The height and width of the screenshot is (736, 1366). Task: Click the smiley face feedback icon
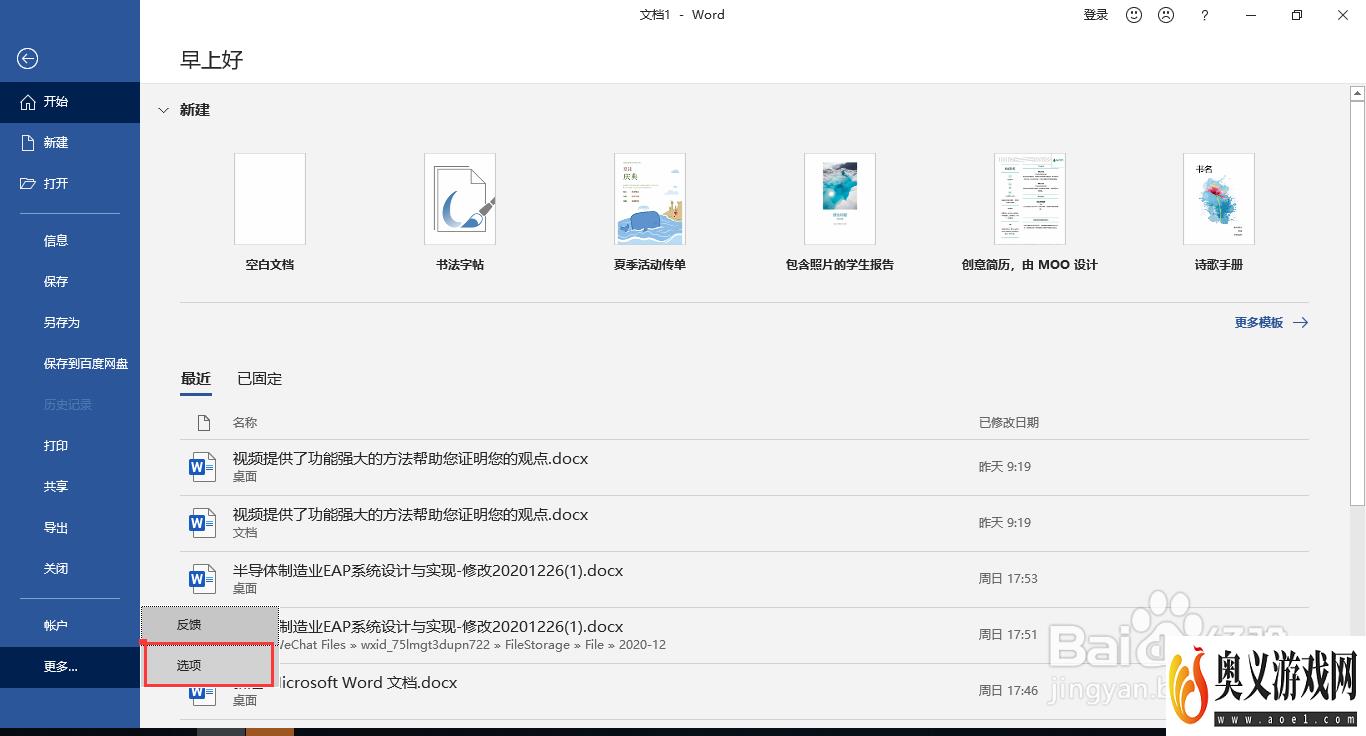coord(1134,15)
